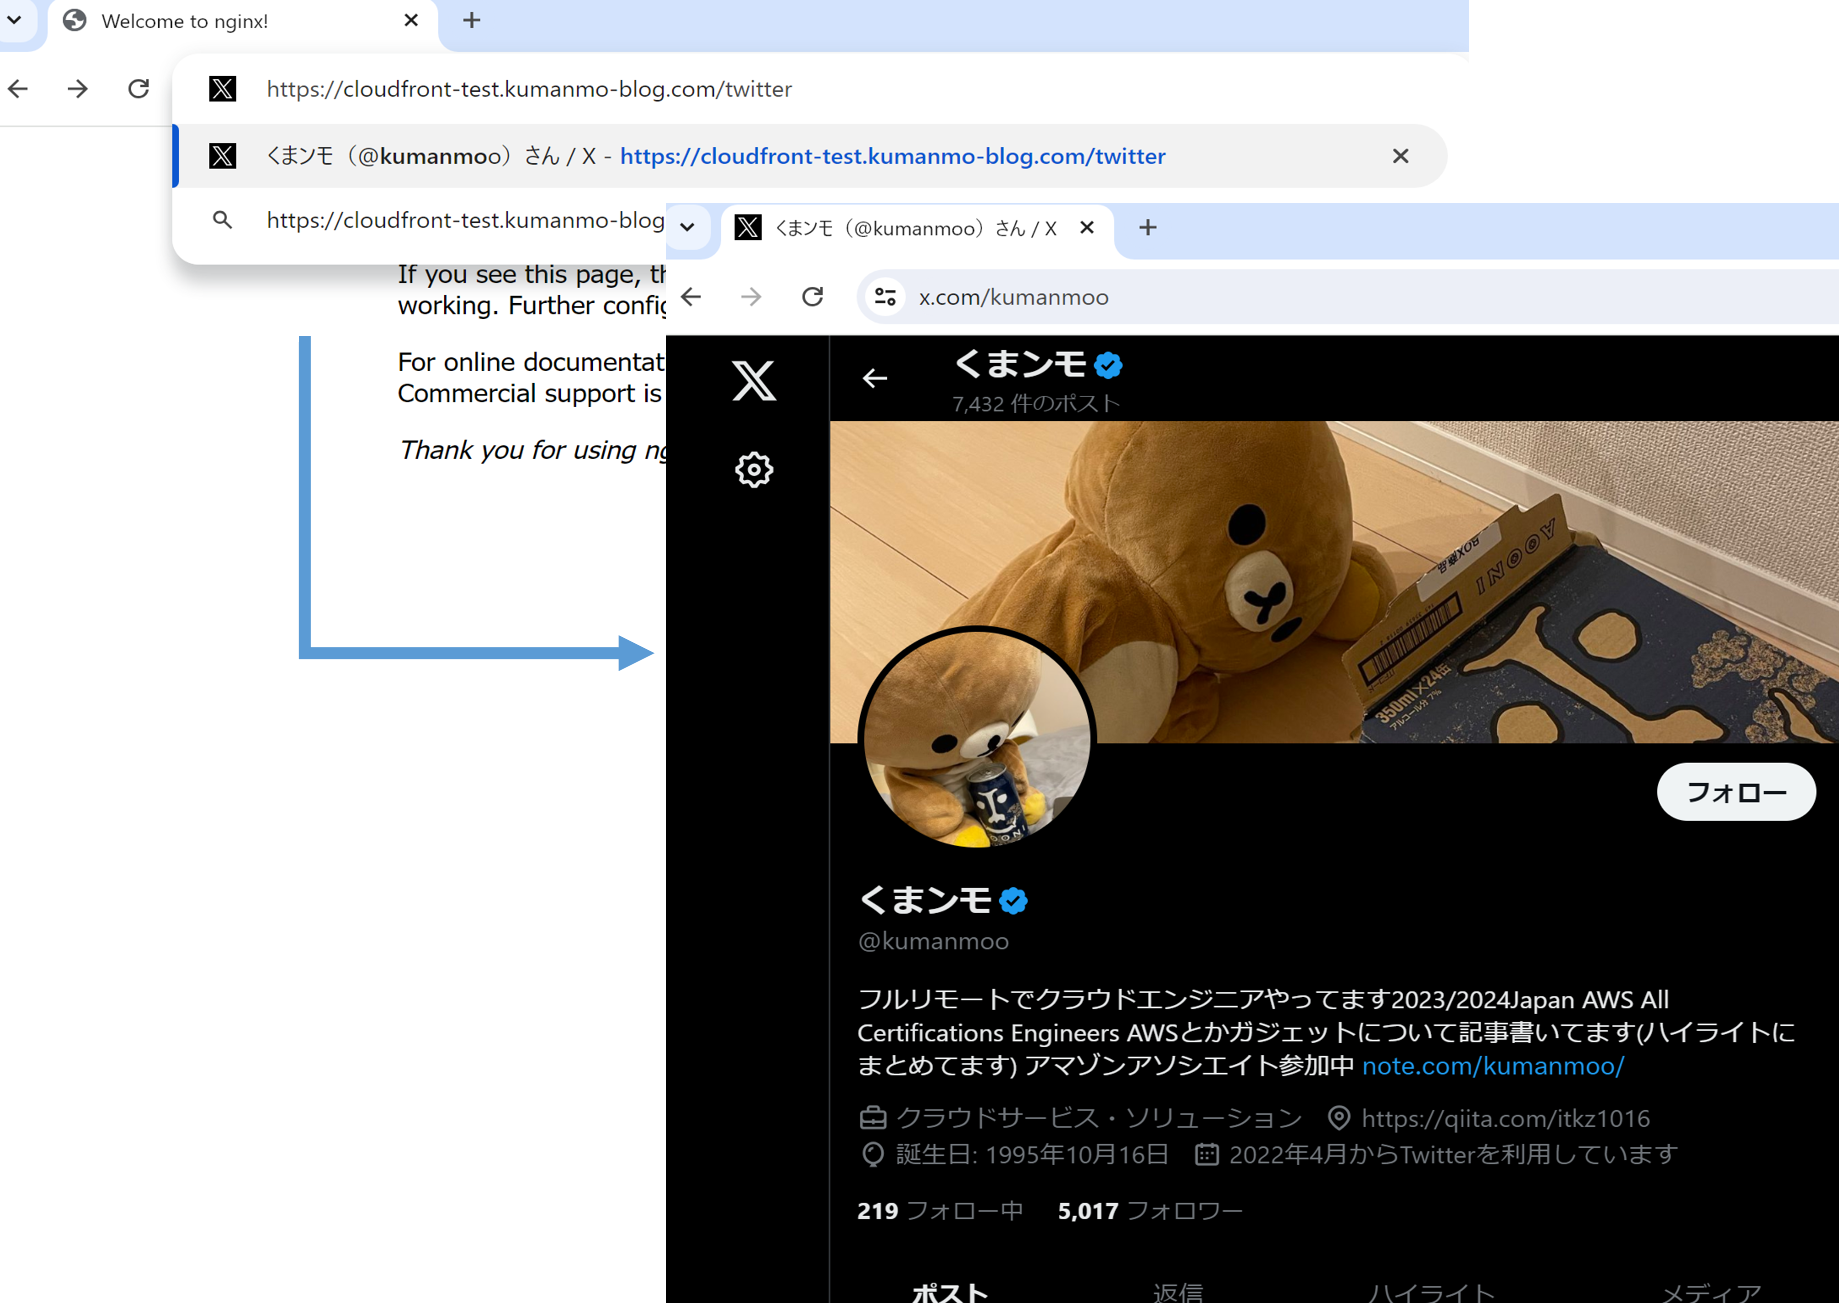Open the qiita.com profile link
This screenshot has height=1303, width=1839.
click(1505, 1118)
